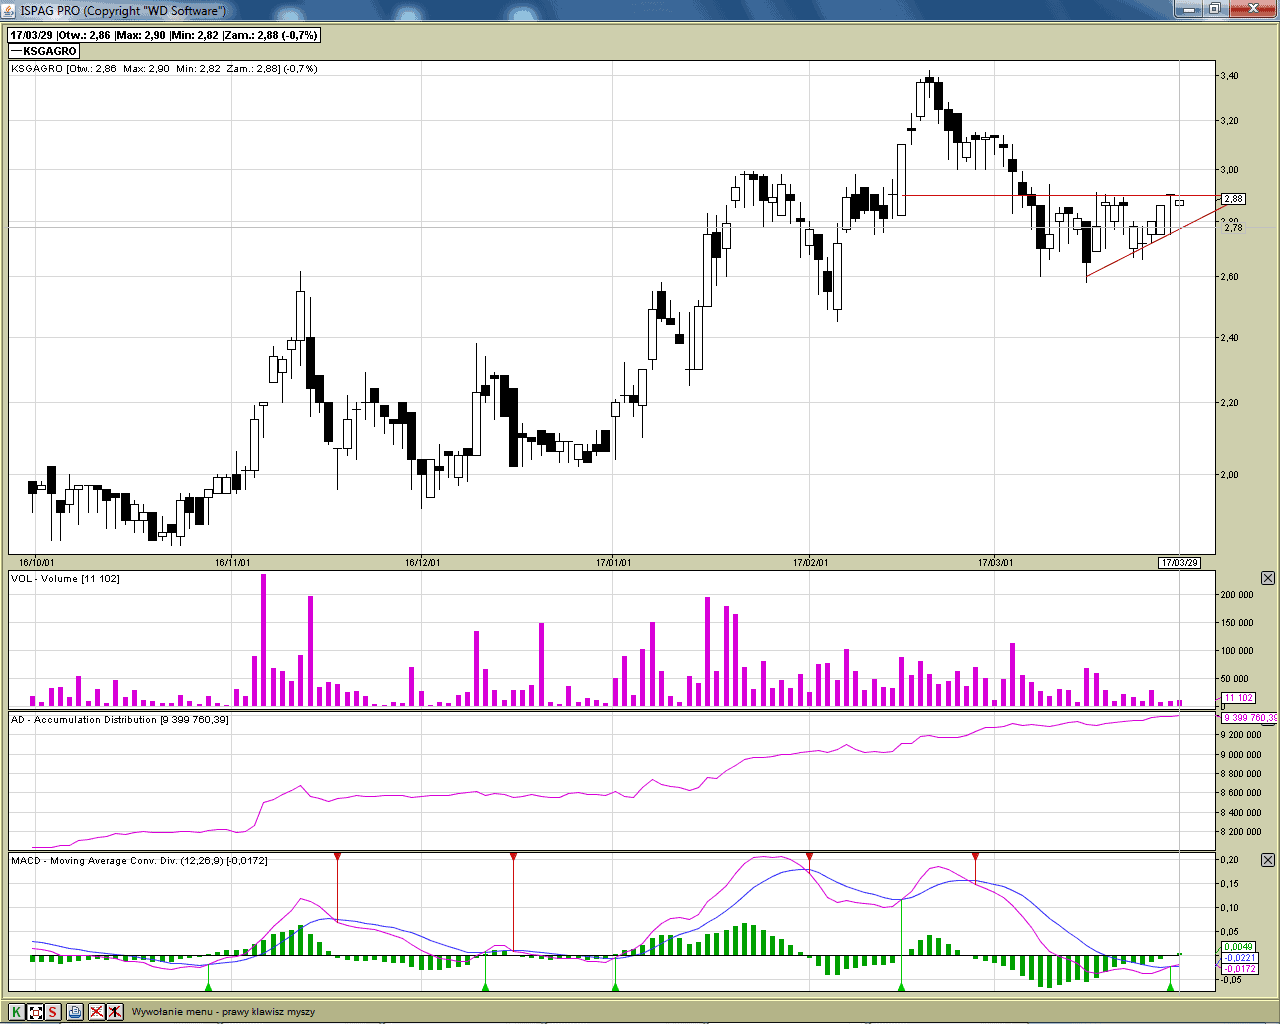The image size is (1280, 1024).
Task: Click the crossed-out lines delete icon
Action: point(97,1012)
